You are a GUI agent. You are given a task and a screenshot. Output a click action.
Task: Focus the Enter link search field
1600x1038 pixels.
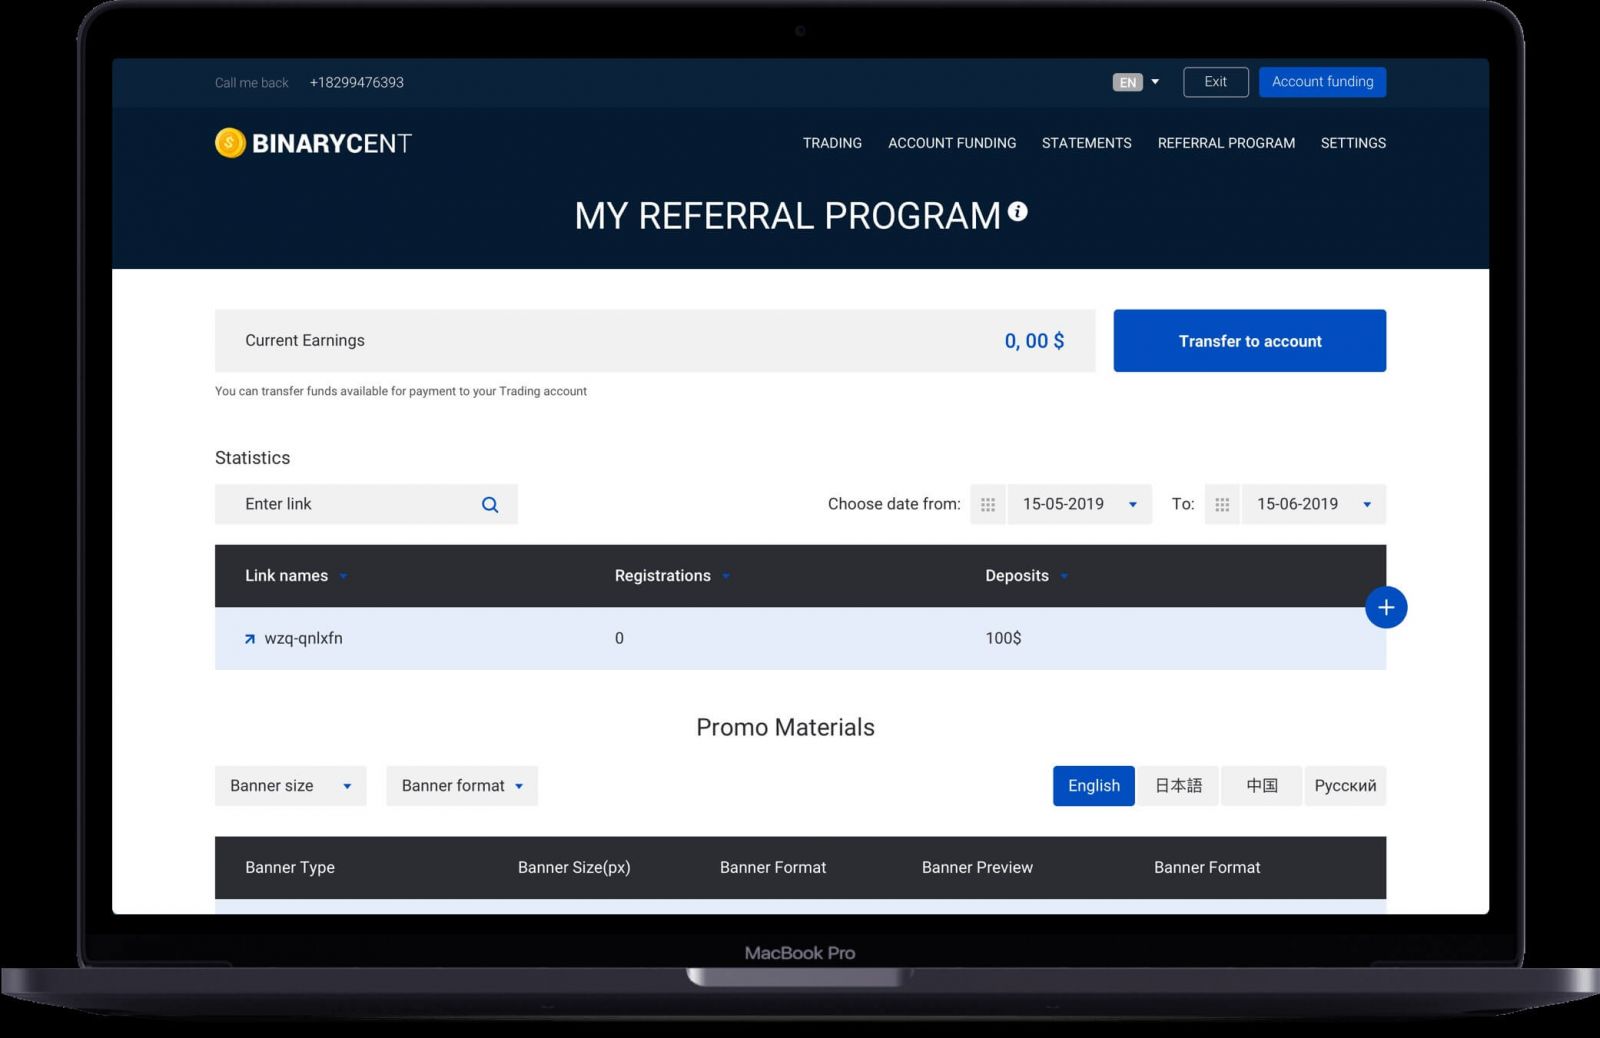coord(366,505)
